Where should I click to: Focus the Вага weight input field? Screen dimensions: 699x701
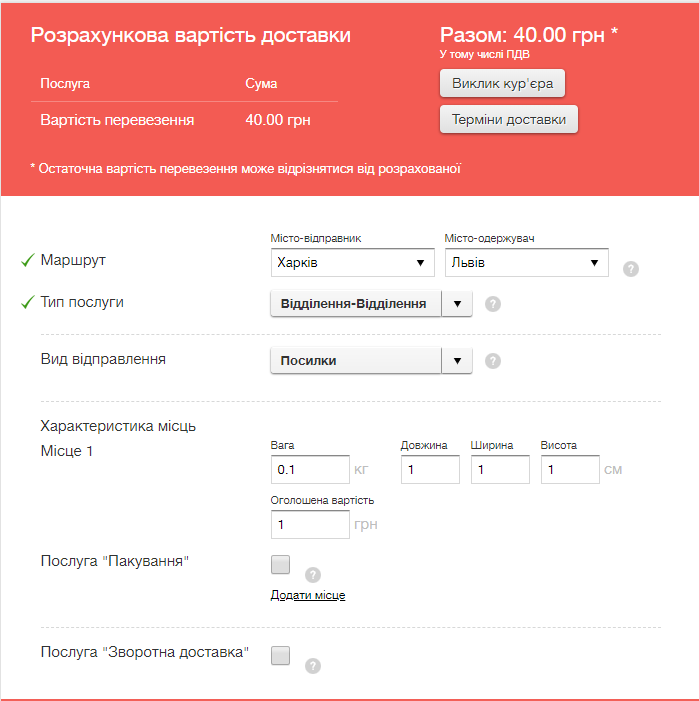310,469
